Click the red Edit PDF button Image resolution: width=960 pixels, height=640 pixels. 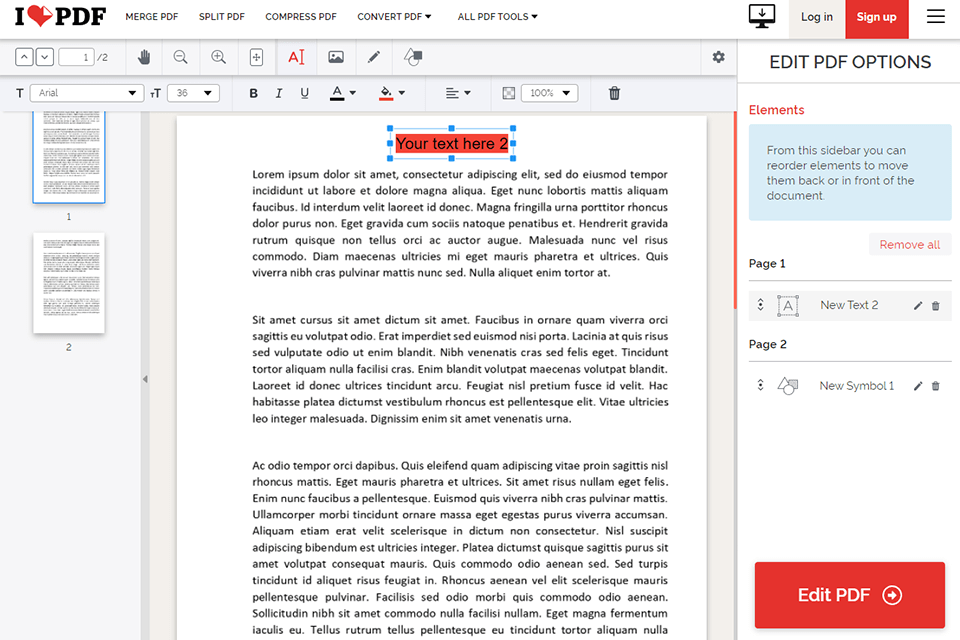tap(849, 595)
